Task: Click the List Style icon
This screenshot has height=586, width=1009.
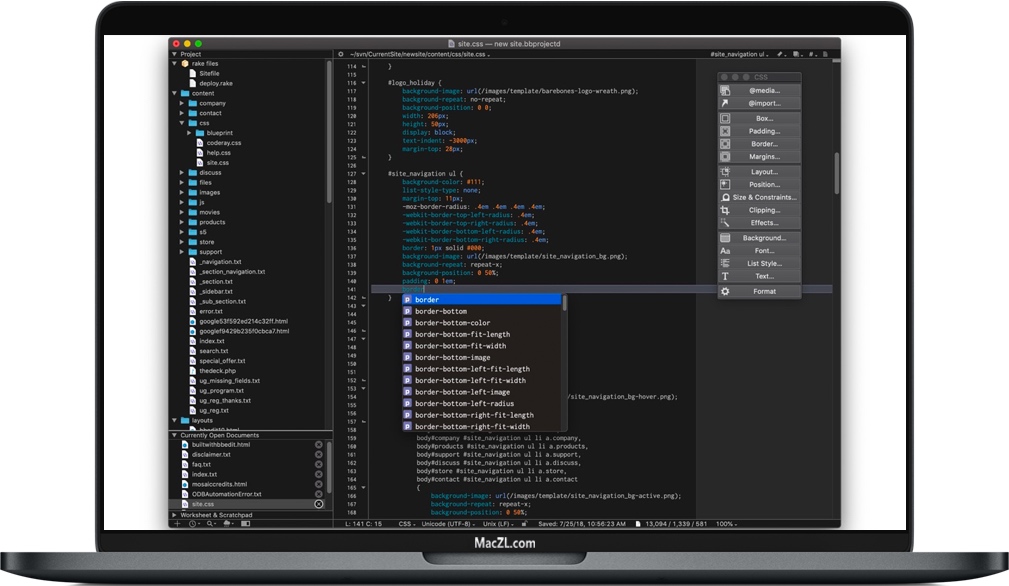Action: coord(725,263)
